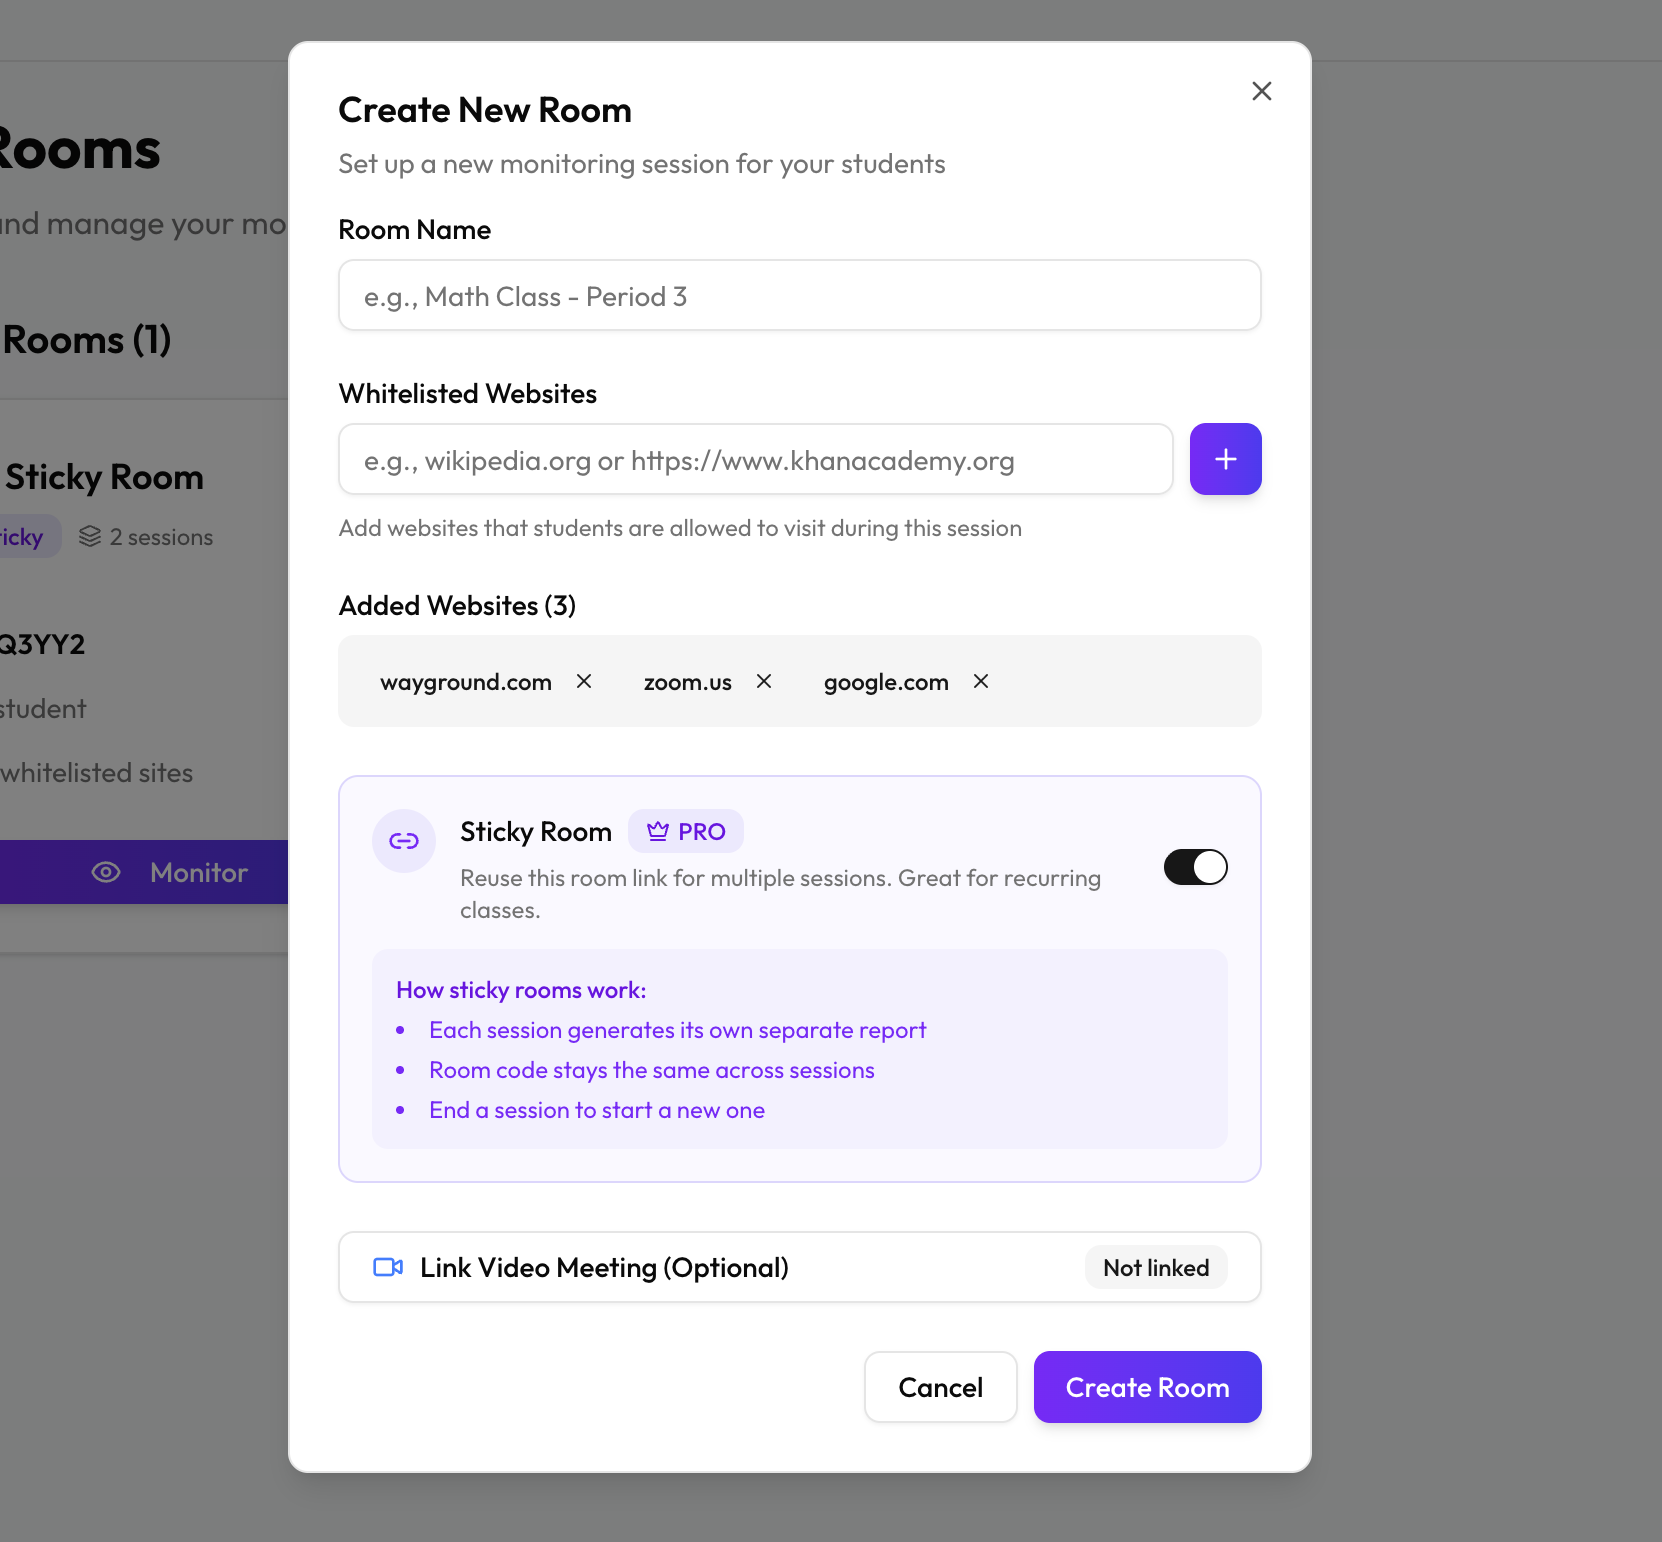The width and height of the screenshot is (1662, 1542).
Task: Expand Link Video Meeting (Optional) section
Action: [604, 1267]
